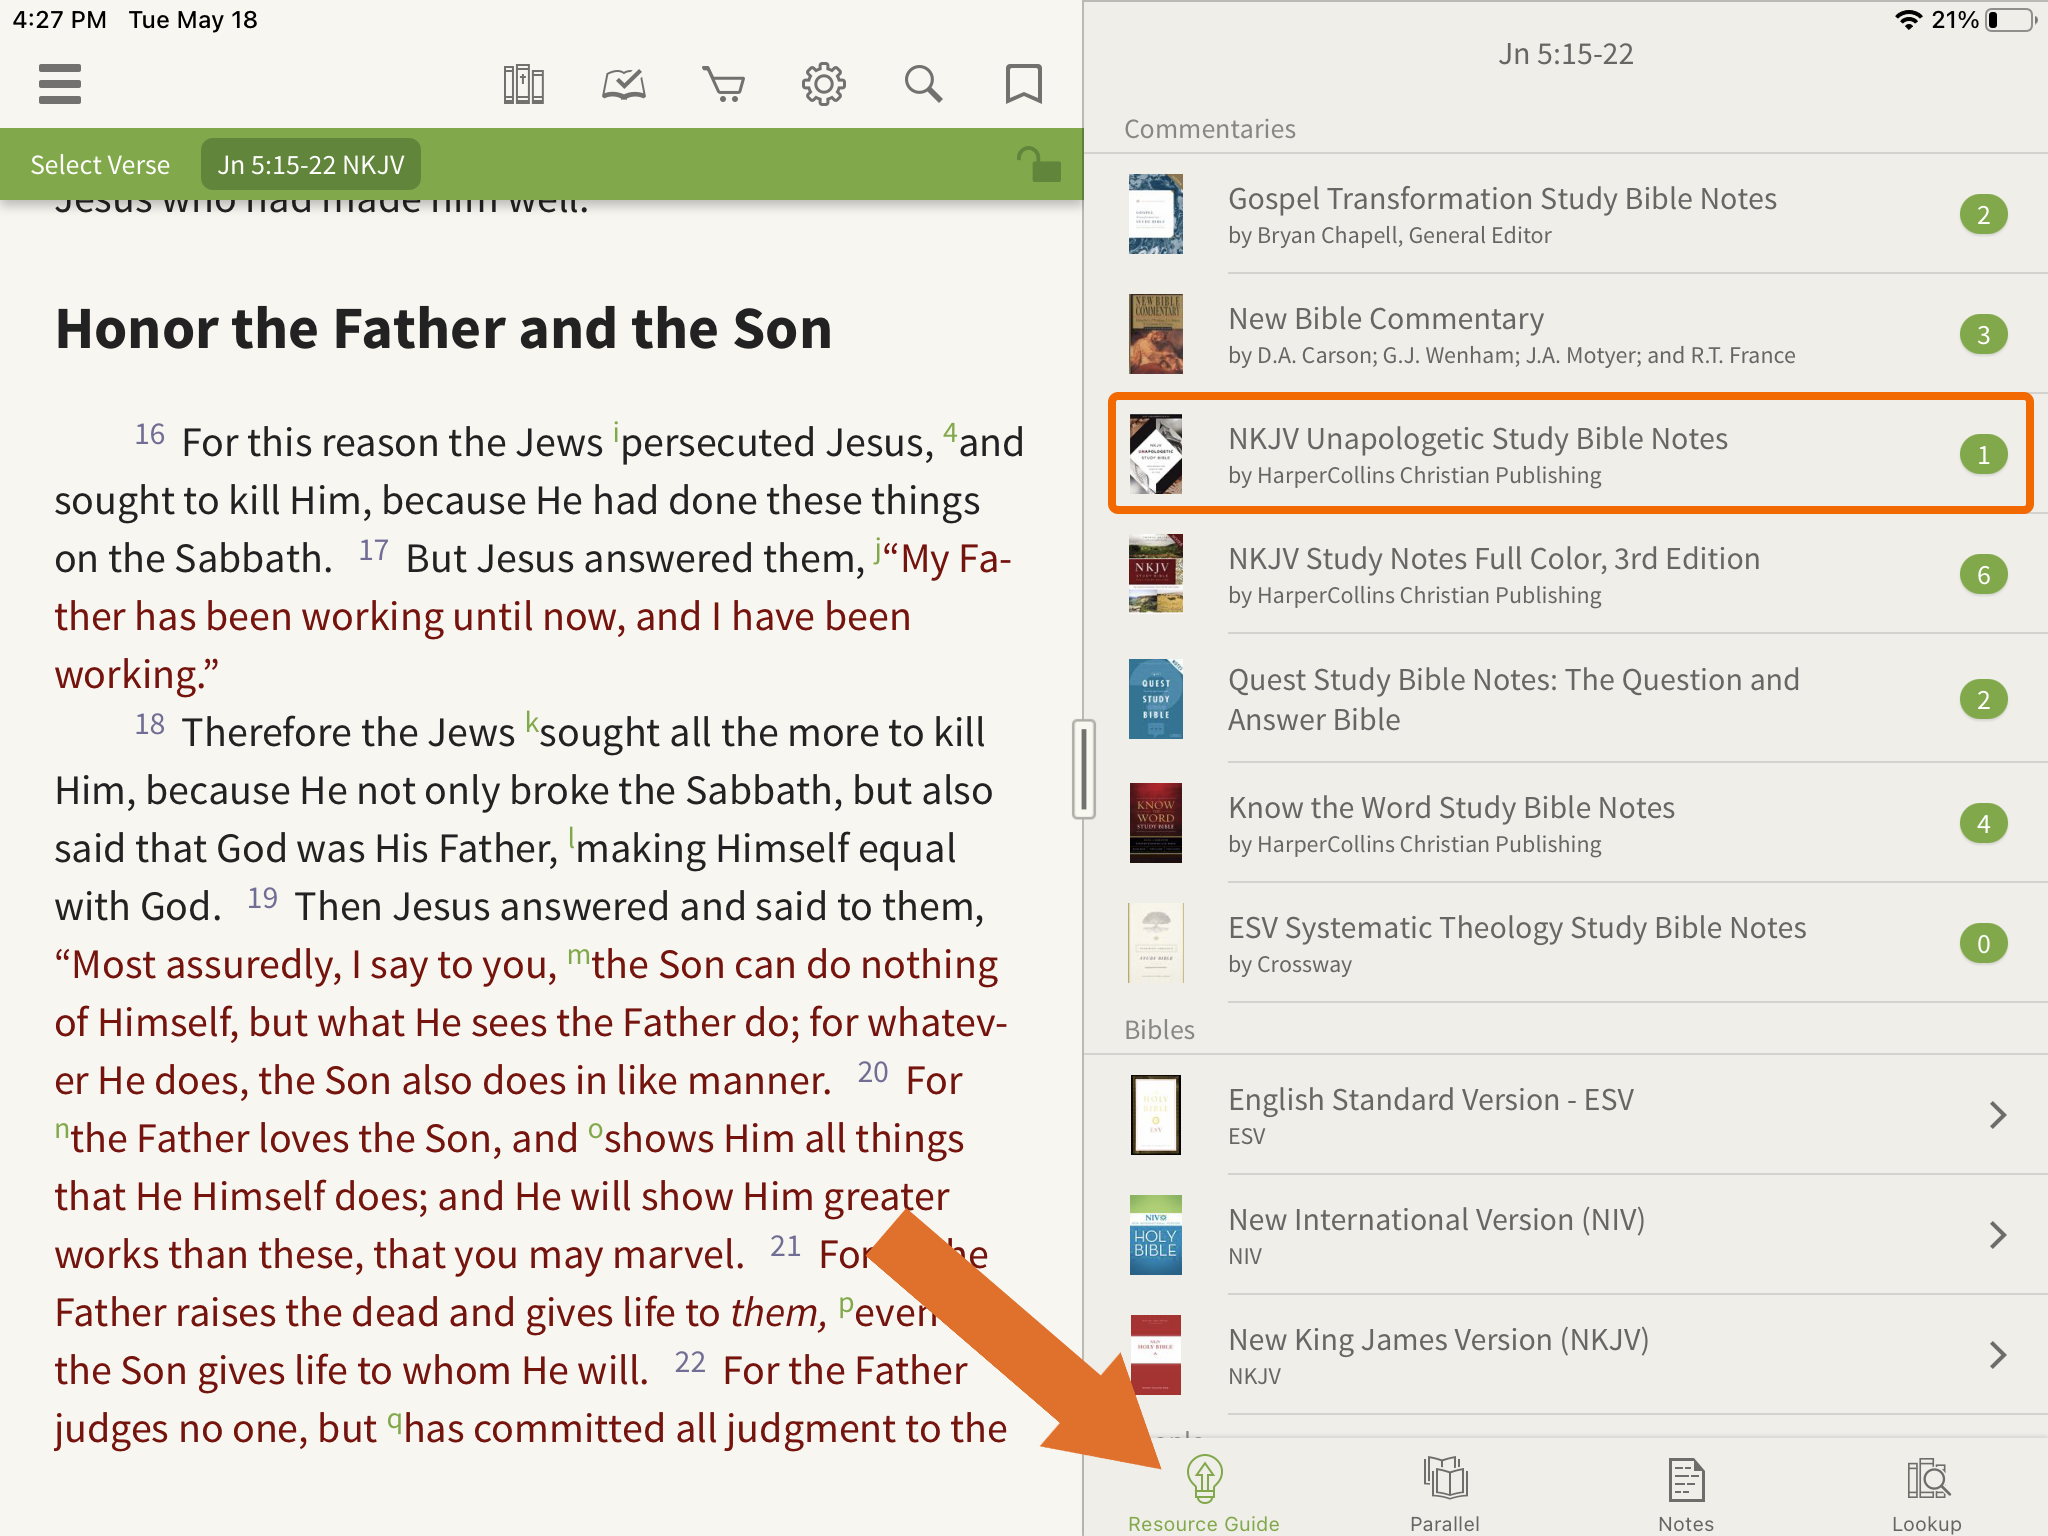Image resolution: width=2048 pixels, height=1536 pixels.
Task: Open NKJV Unapologetic Study Bible Notes
Action: (x=1566, y=454)
